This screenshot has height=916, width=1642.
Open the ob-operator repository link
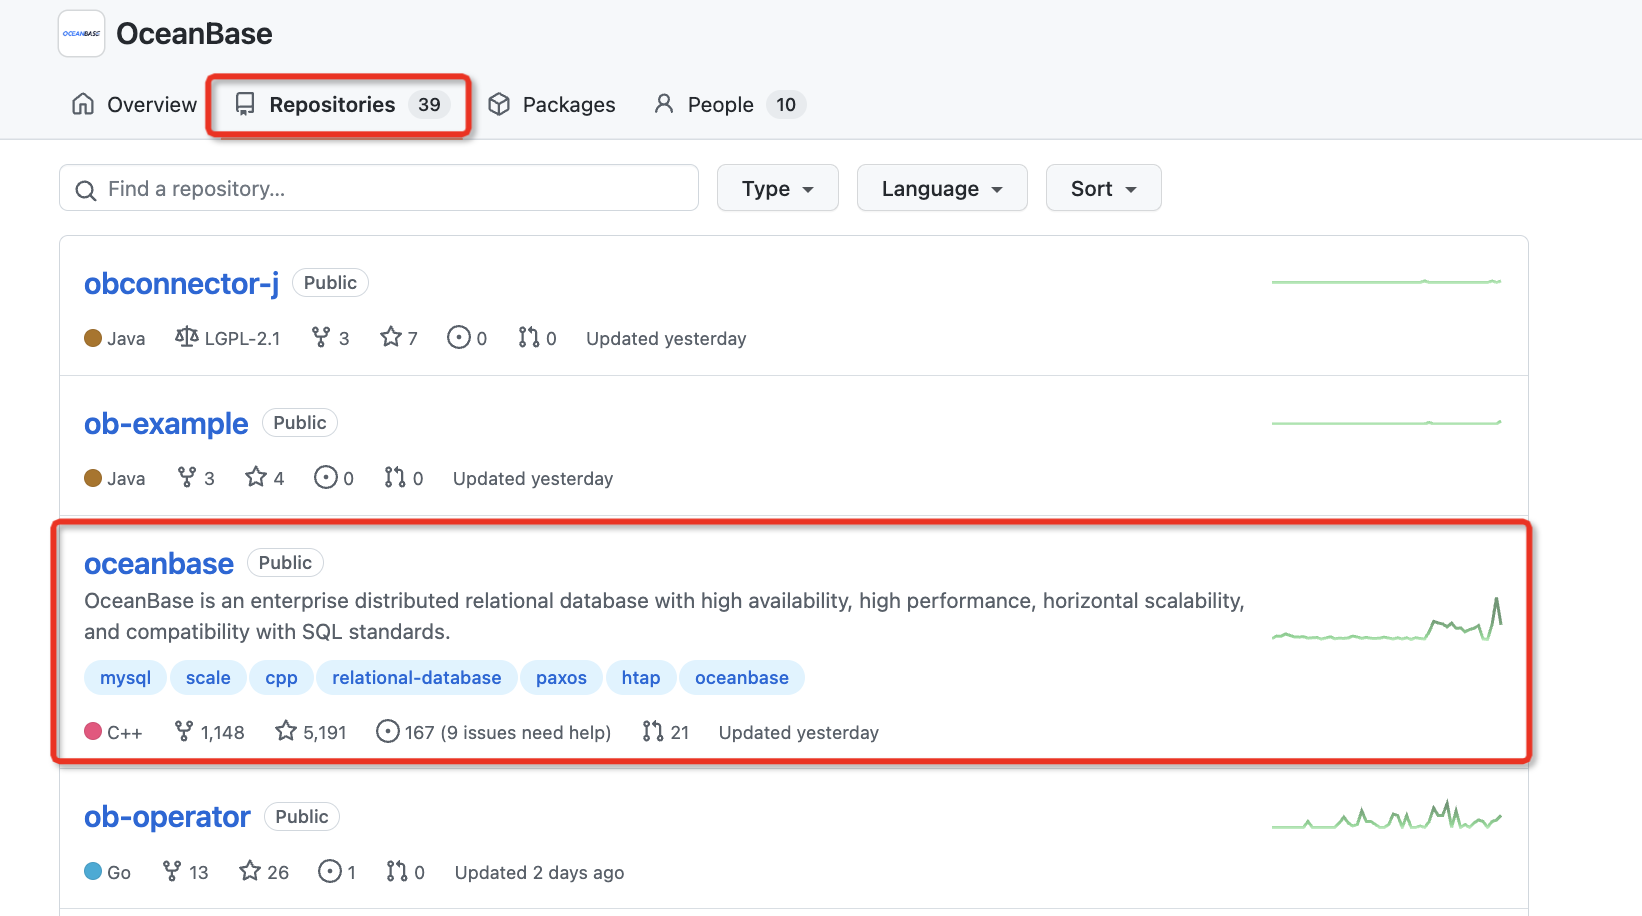pyautogui.click(x=167, y=817)
